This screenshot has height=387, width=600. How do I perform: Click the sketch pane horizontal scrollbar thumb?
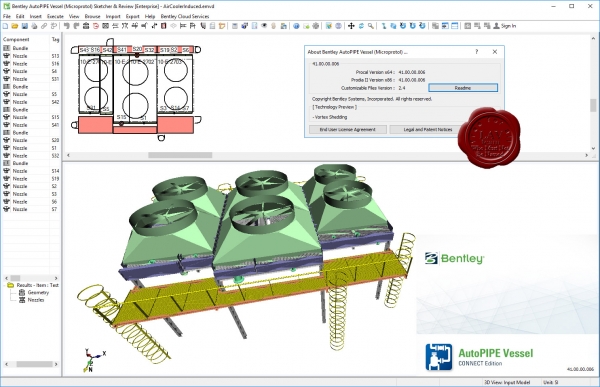click(x=180, y=155)
